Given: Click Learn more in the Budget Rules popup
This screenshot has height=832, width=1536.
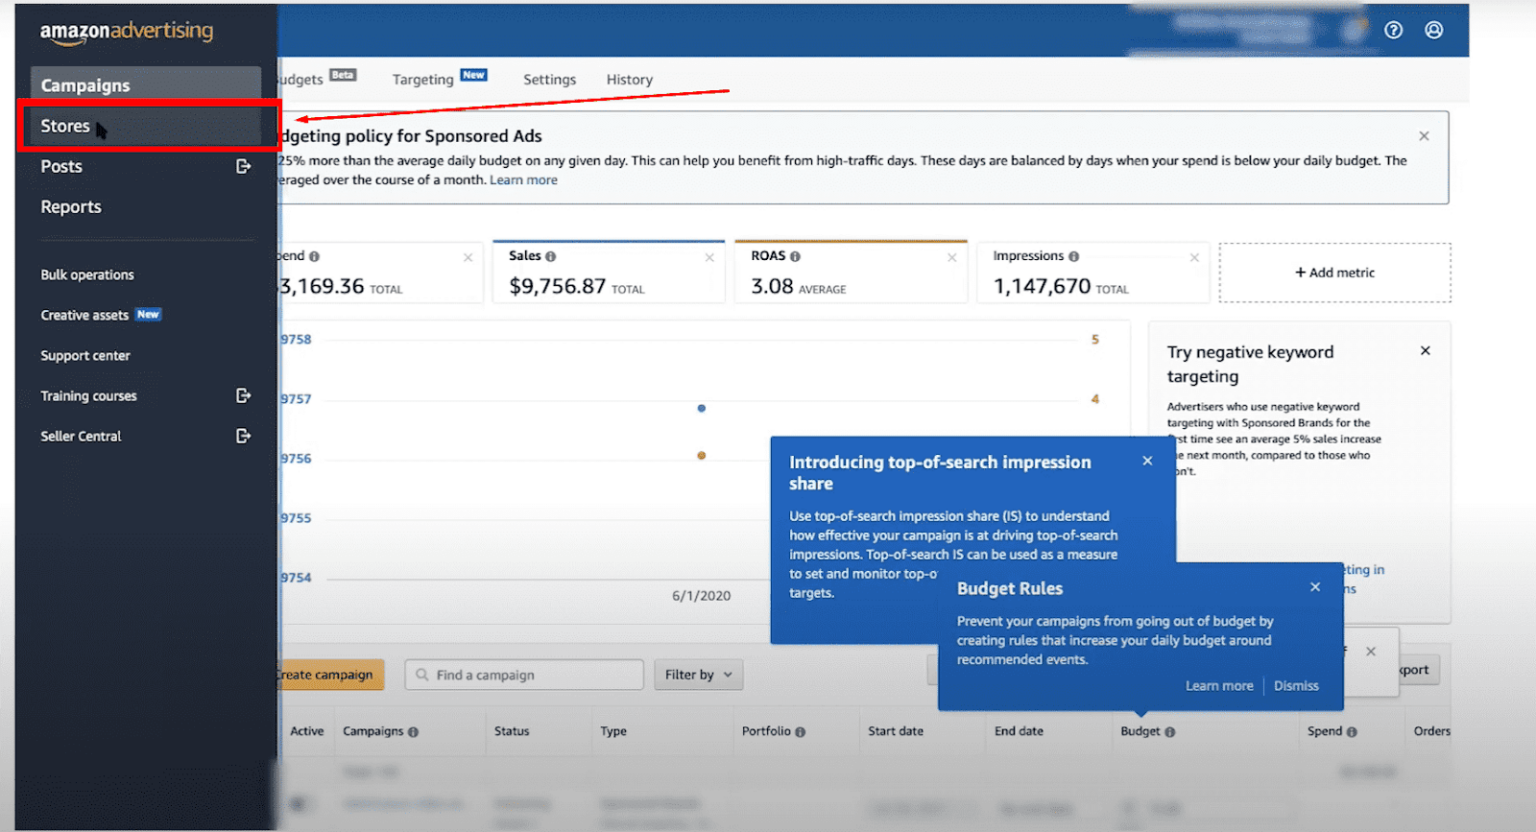Looking at the screenshot, I should [x=1219, y=685].
